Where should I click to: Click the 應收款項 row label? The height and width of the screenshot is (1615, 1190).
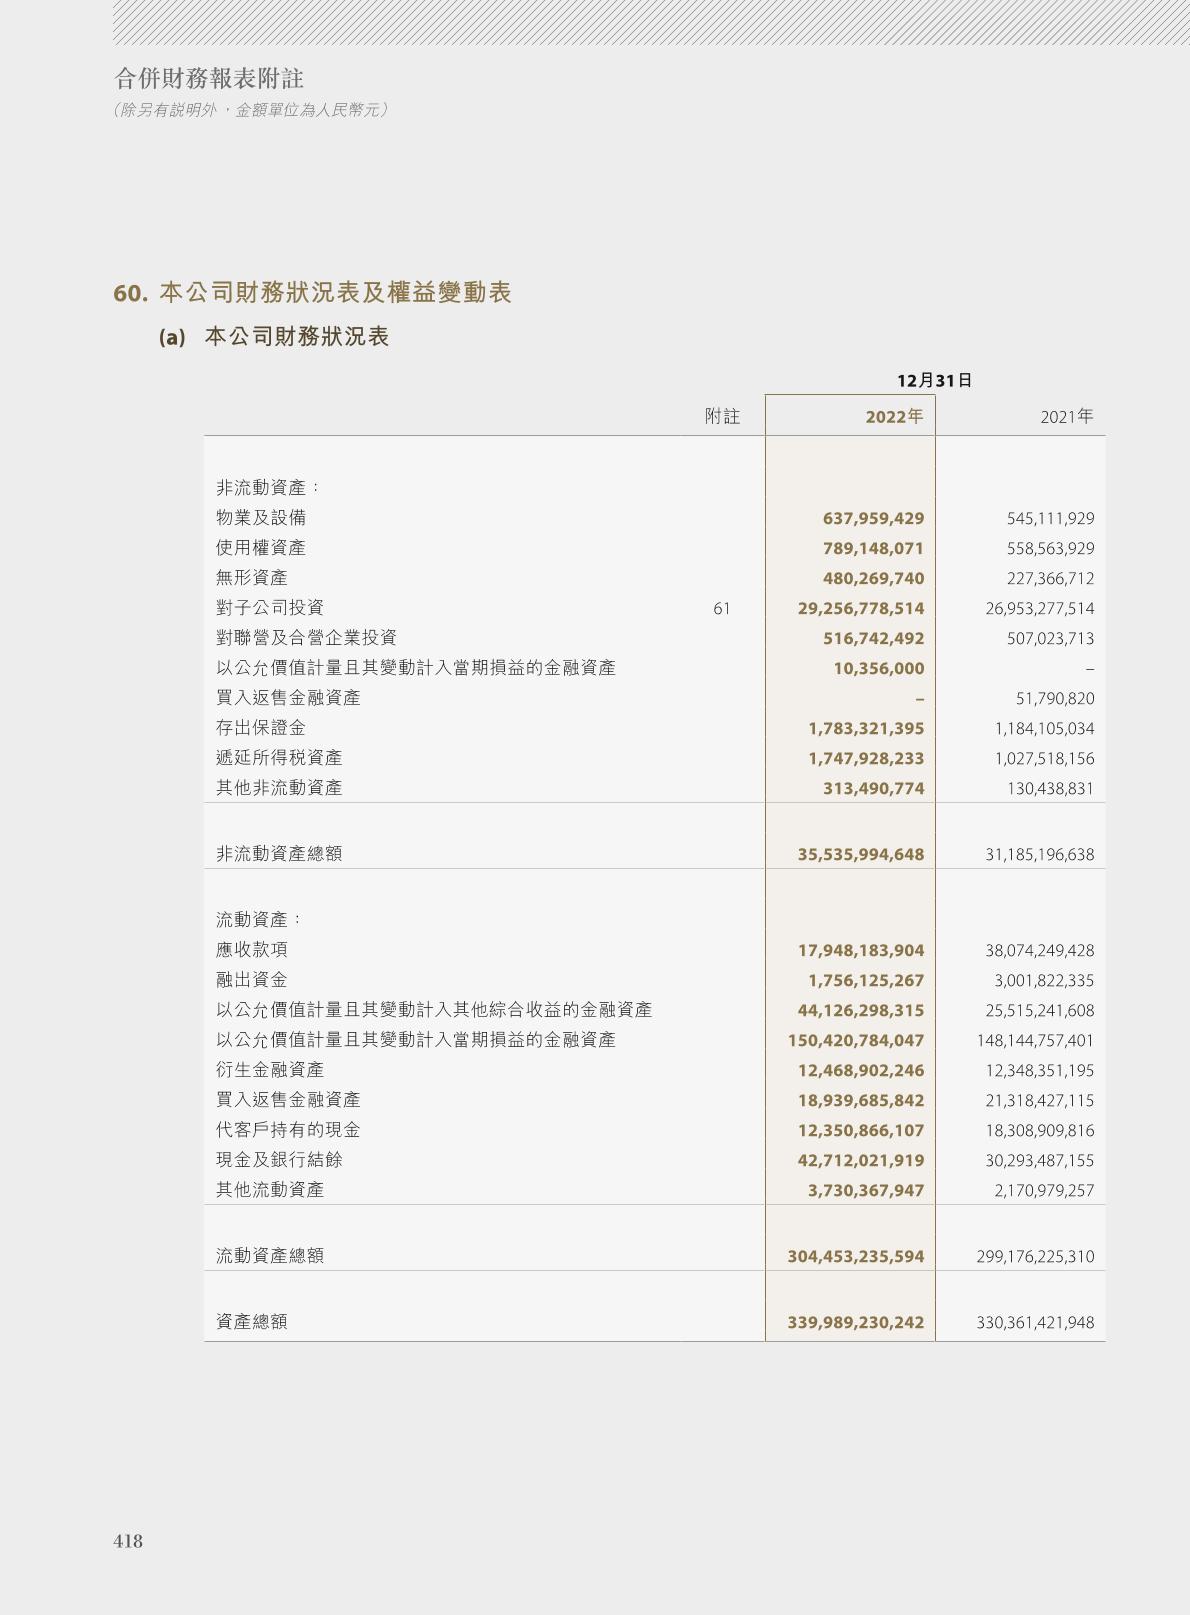pyautogui.click(x=252, y=950)
